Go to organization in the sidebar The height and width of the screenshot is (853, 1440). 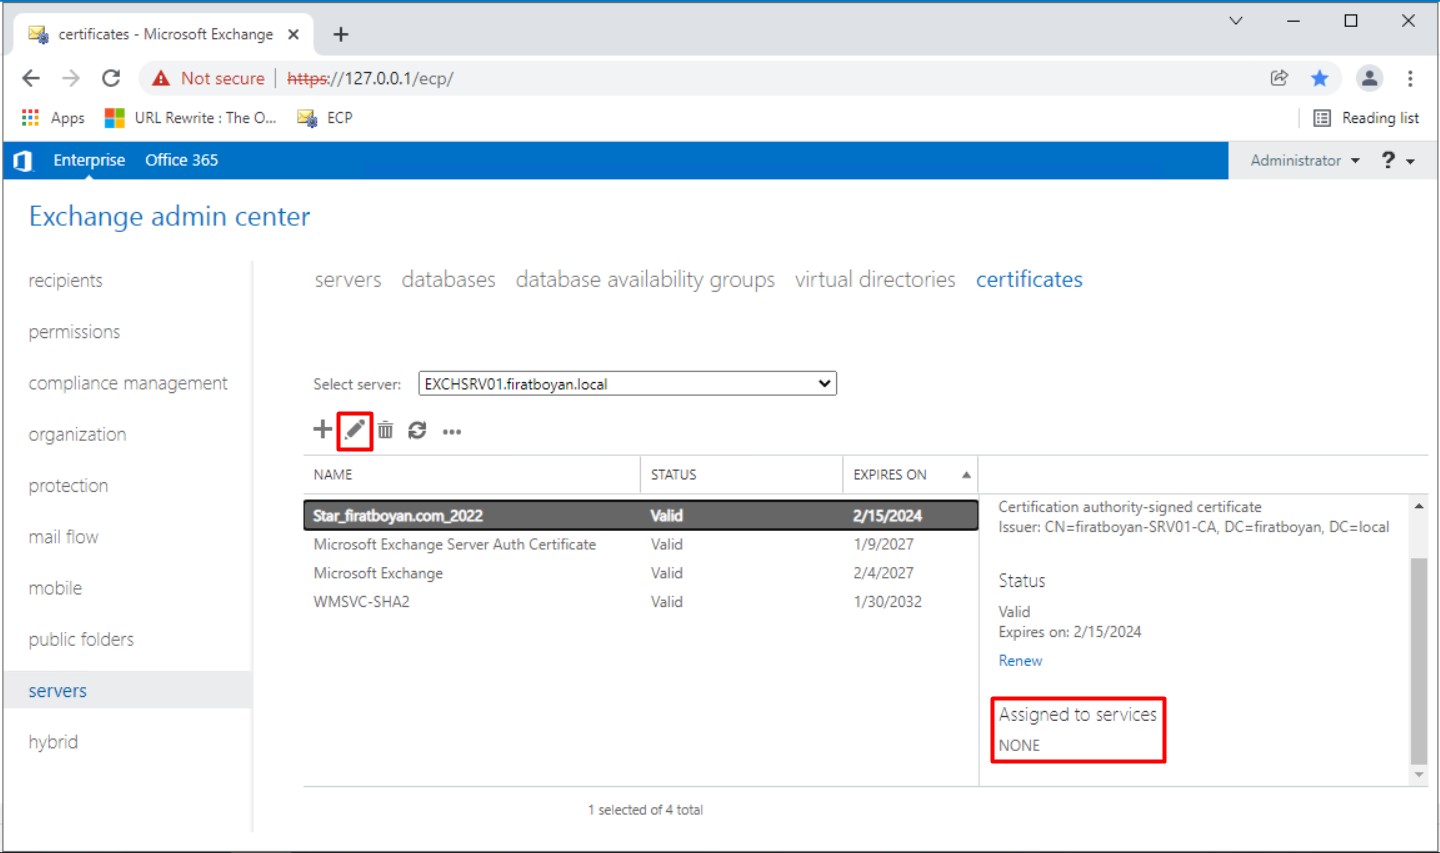click(77, 435)
